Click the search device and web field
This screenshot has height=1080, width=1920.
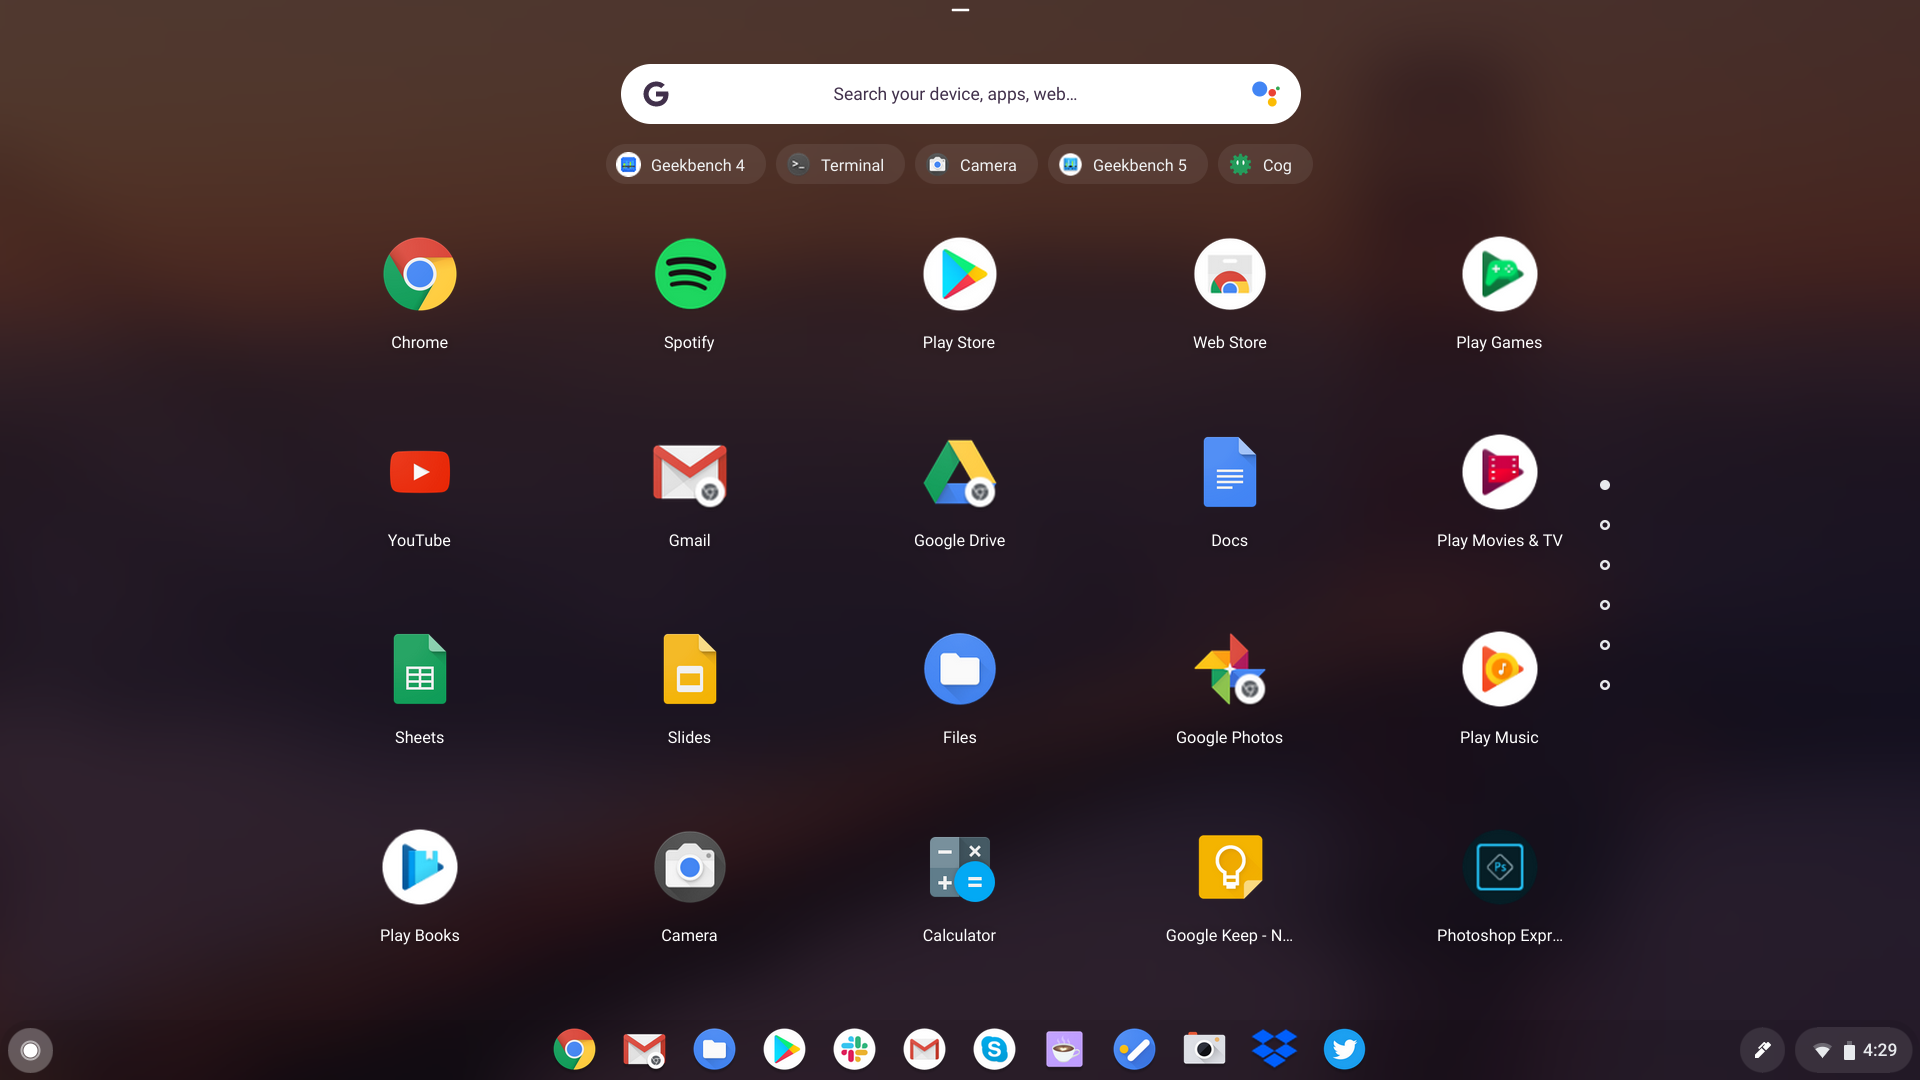point(954,94)
